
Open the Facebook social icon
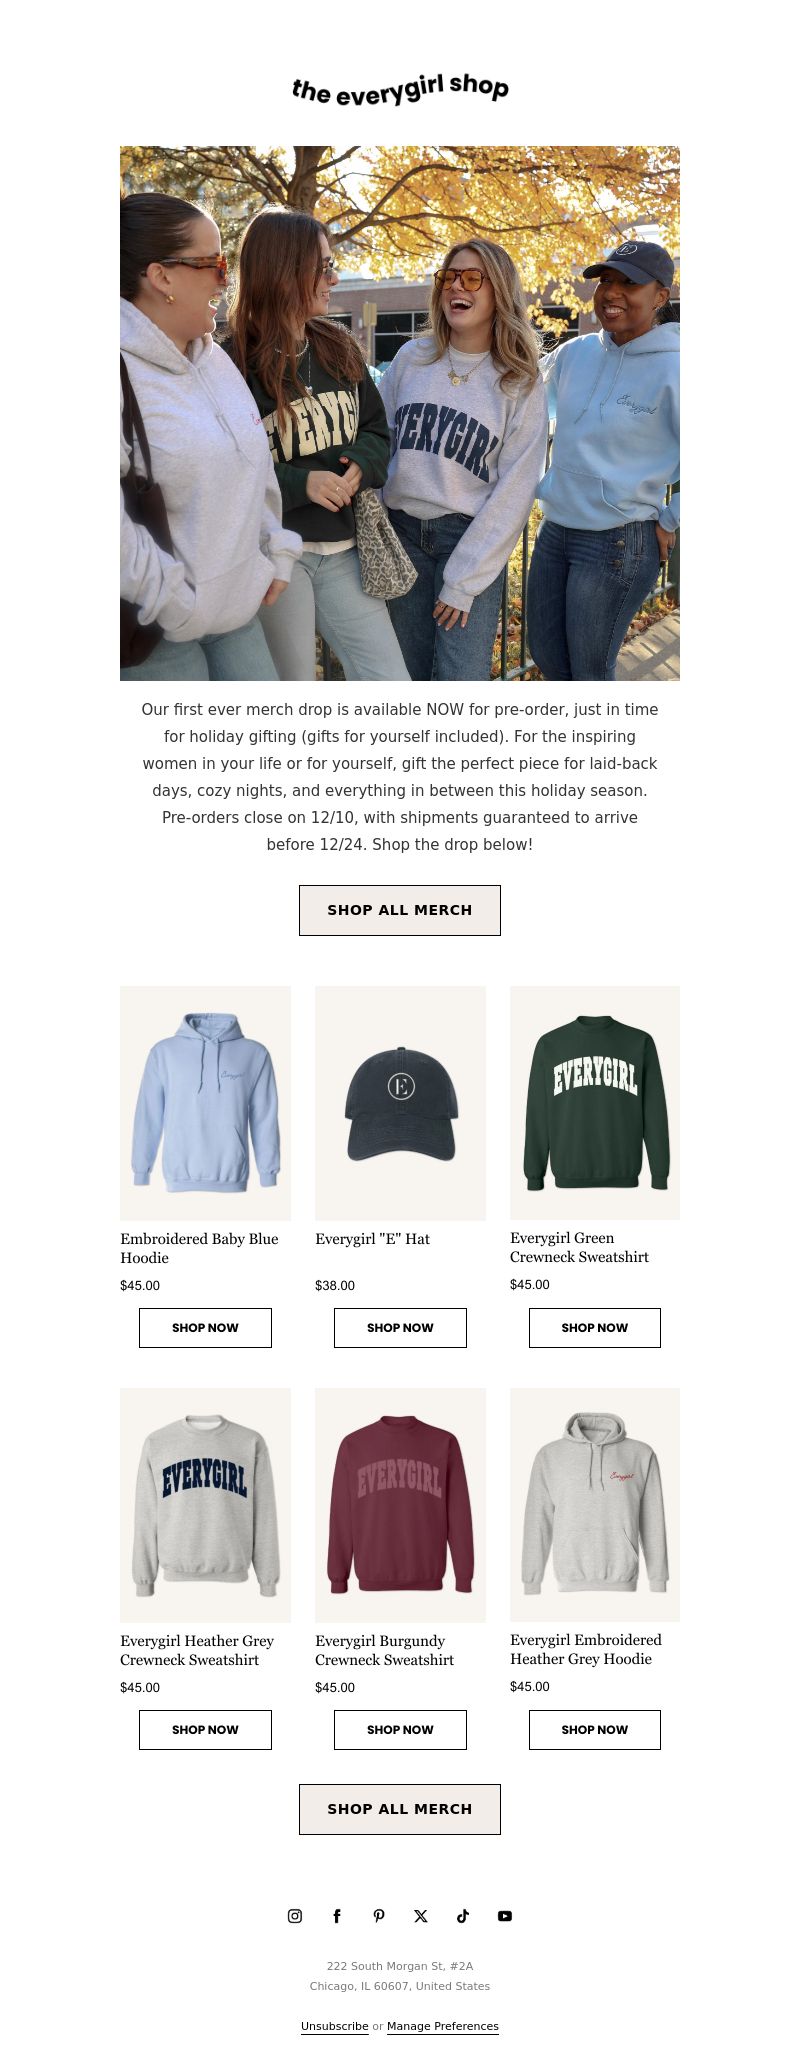coord(337,1916)
